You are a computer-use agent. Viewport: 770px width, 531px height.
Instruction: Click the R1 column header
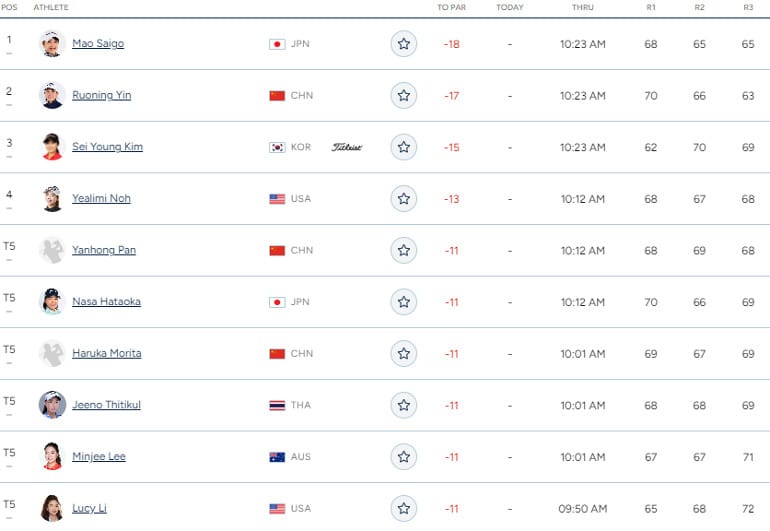651,7
